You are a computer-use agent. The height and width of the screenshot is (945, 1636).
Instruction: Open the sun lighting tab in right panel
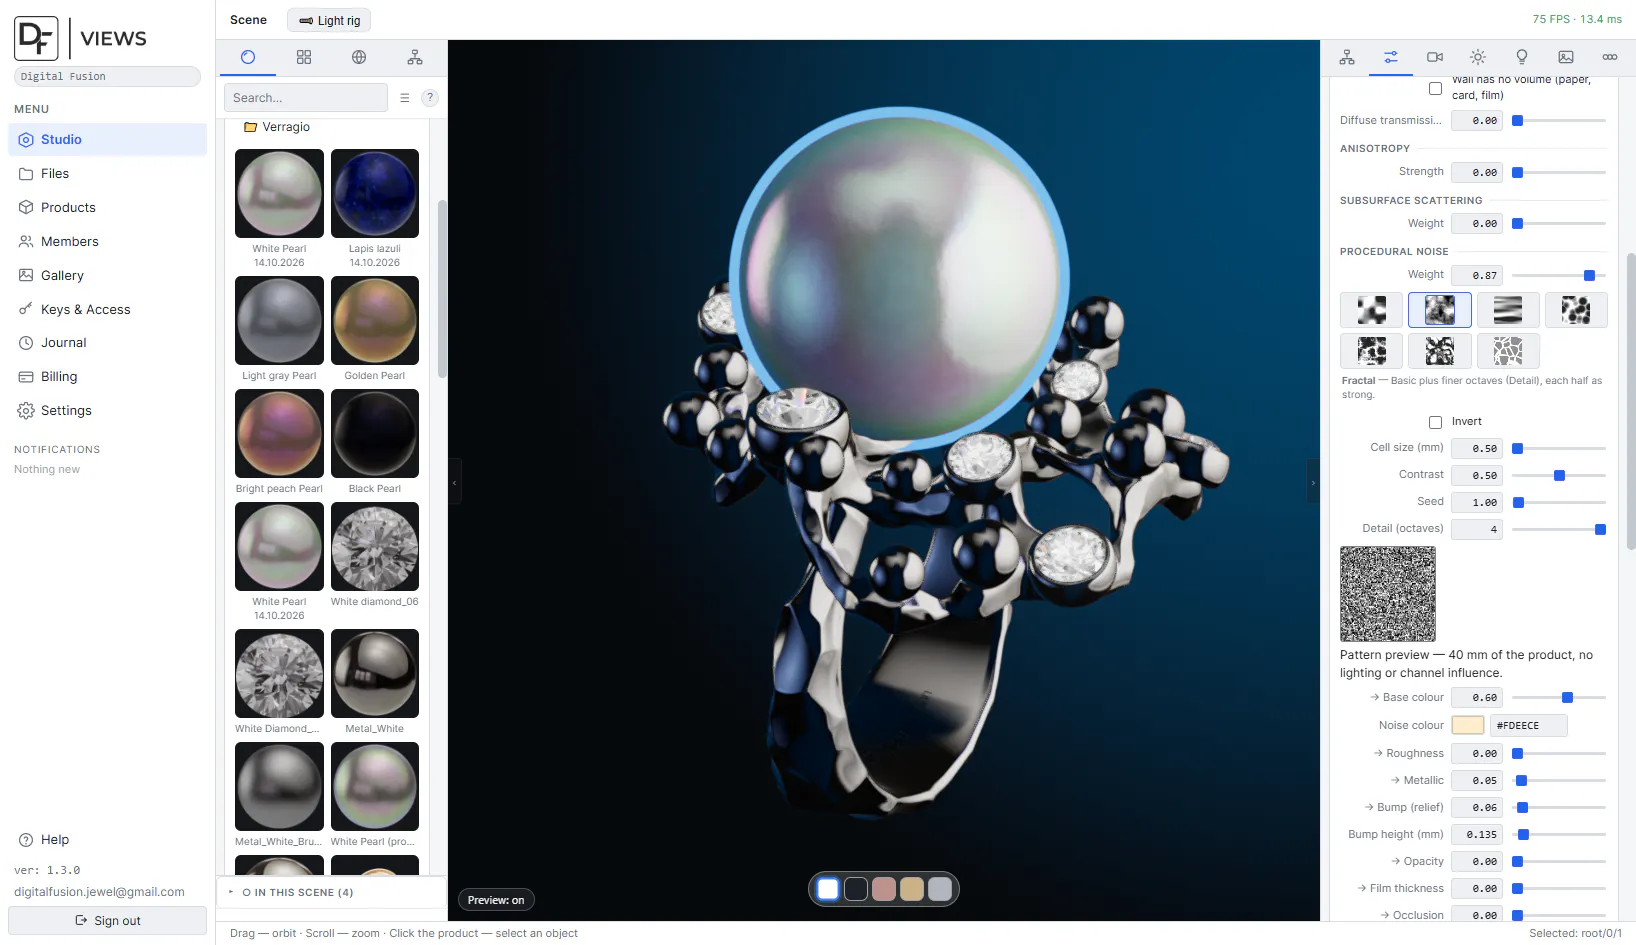1478,57
